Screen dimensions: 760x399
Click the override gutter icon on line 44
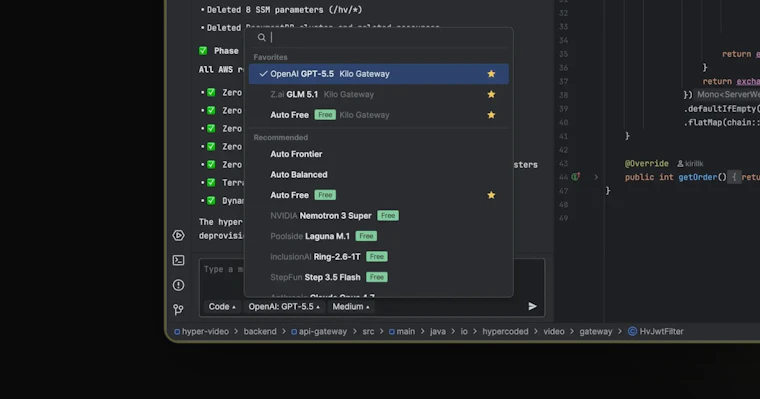[x=575, y=177]
